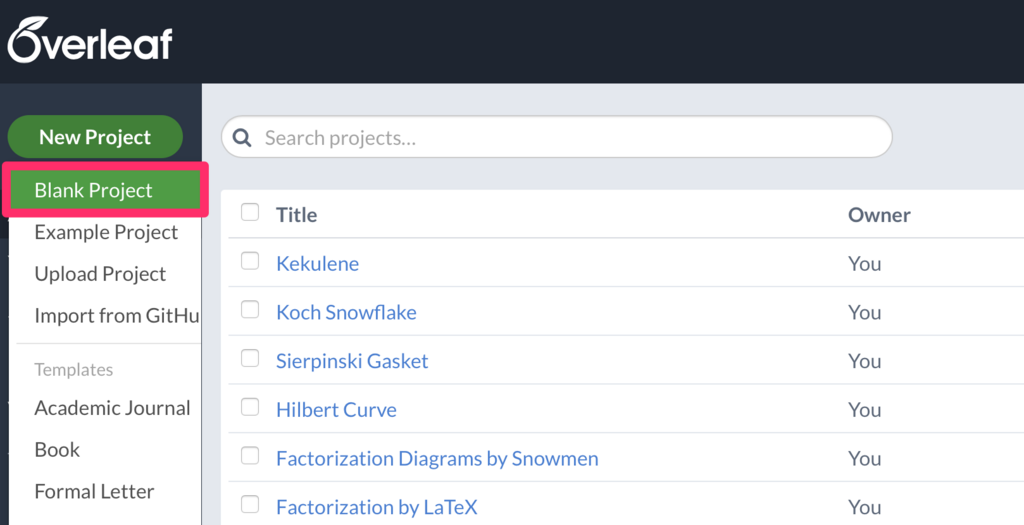Viewport: 1024px width, 525px height.
Task: Open the Kekulene project link
Action: 317,264
